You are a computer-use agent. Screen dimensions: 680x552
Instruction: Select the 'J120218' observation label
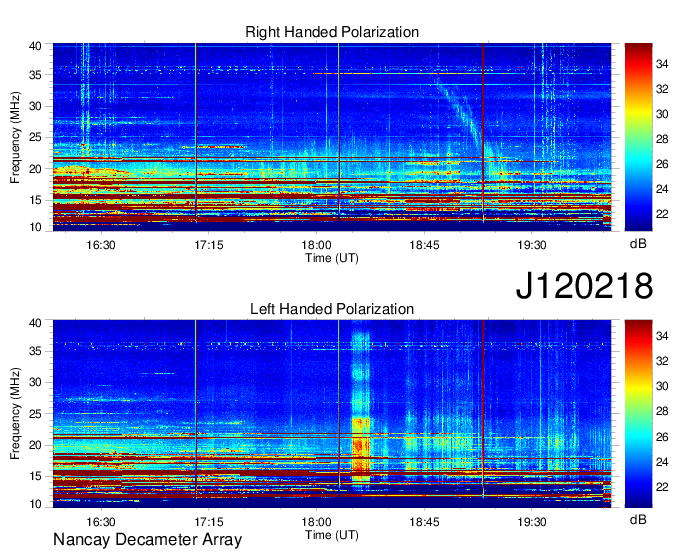(x=584, y=286)
